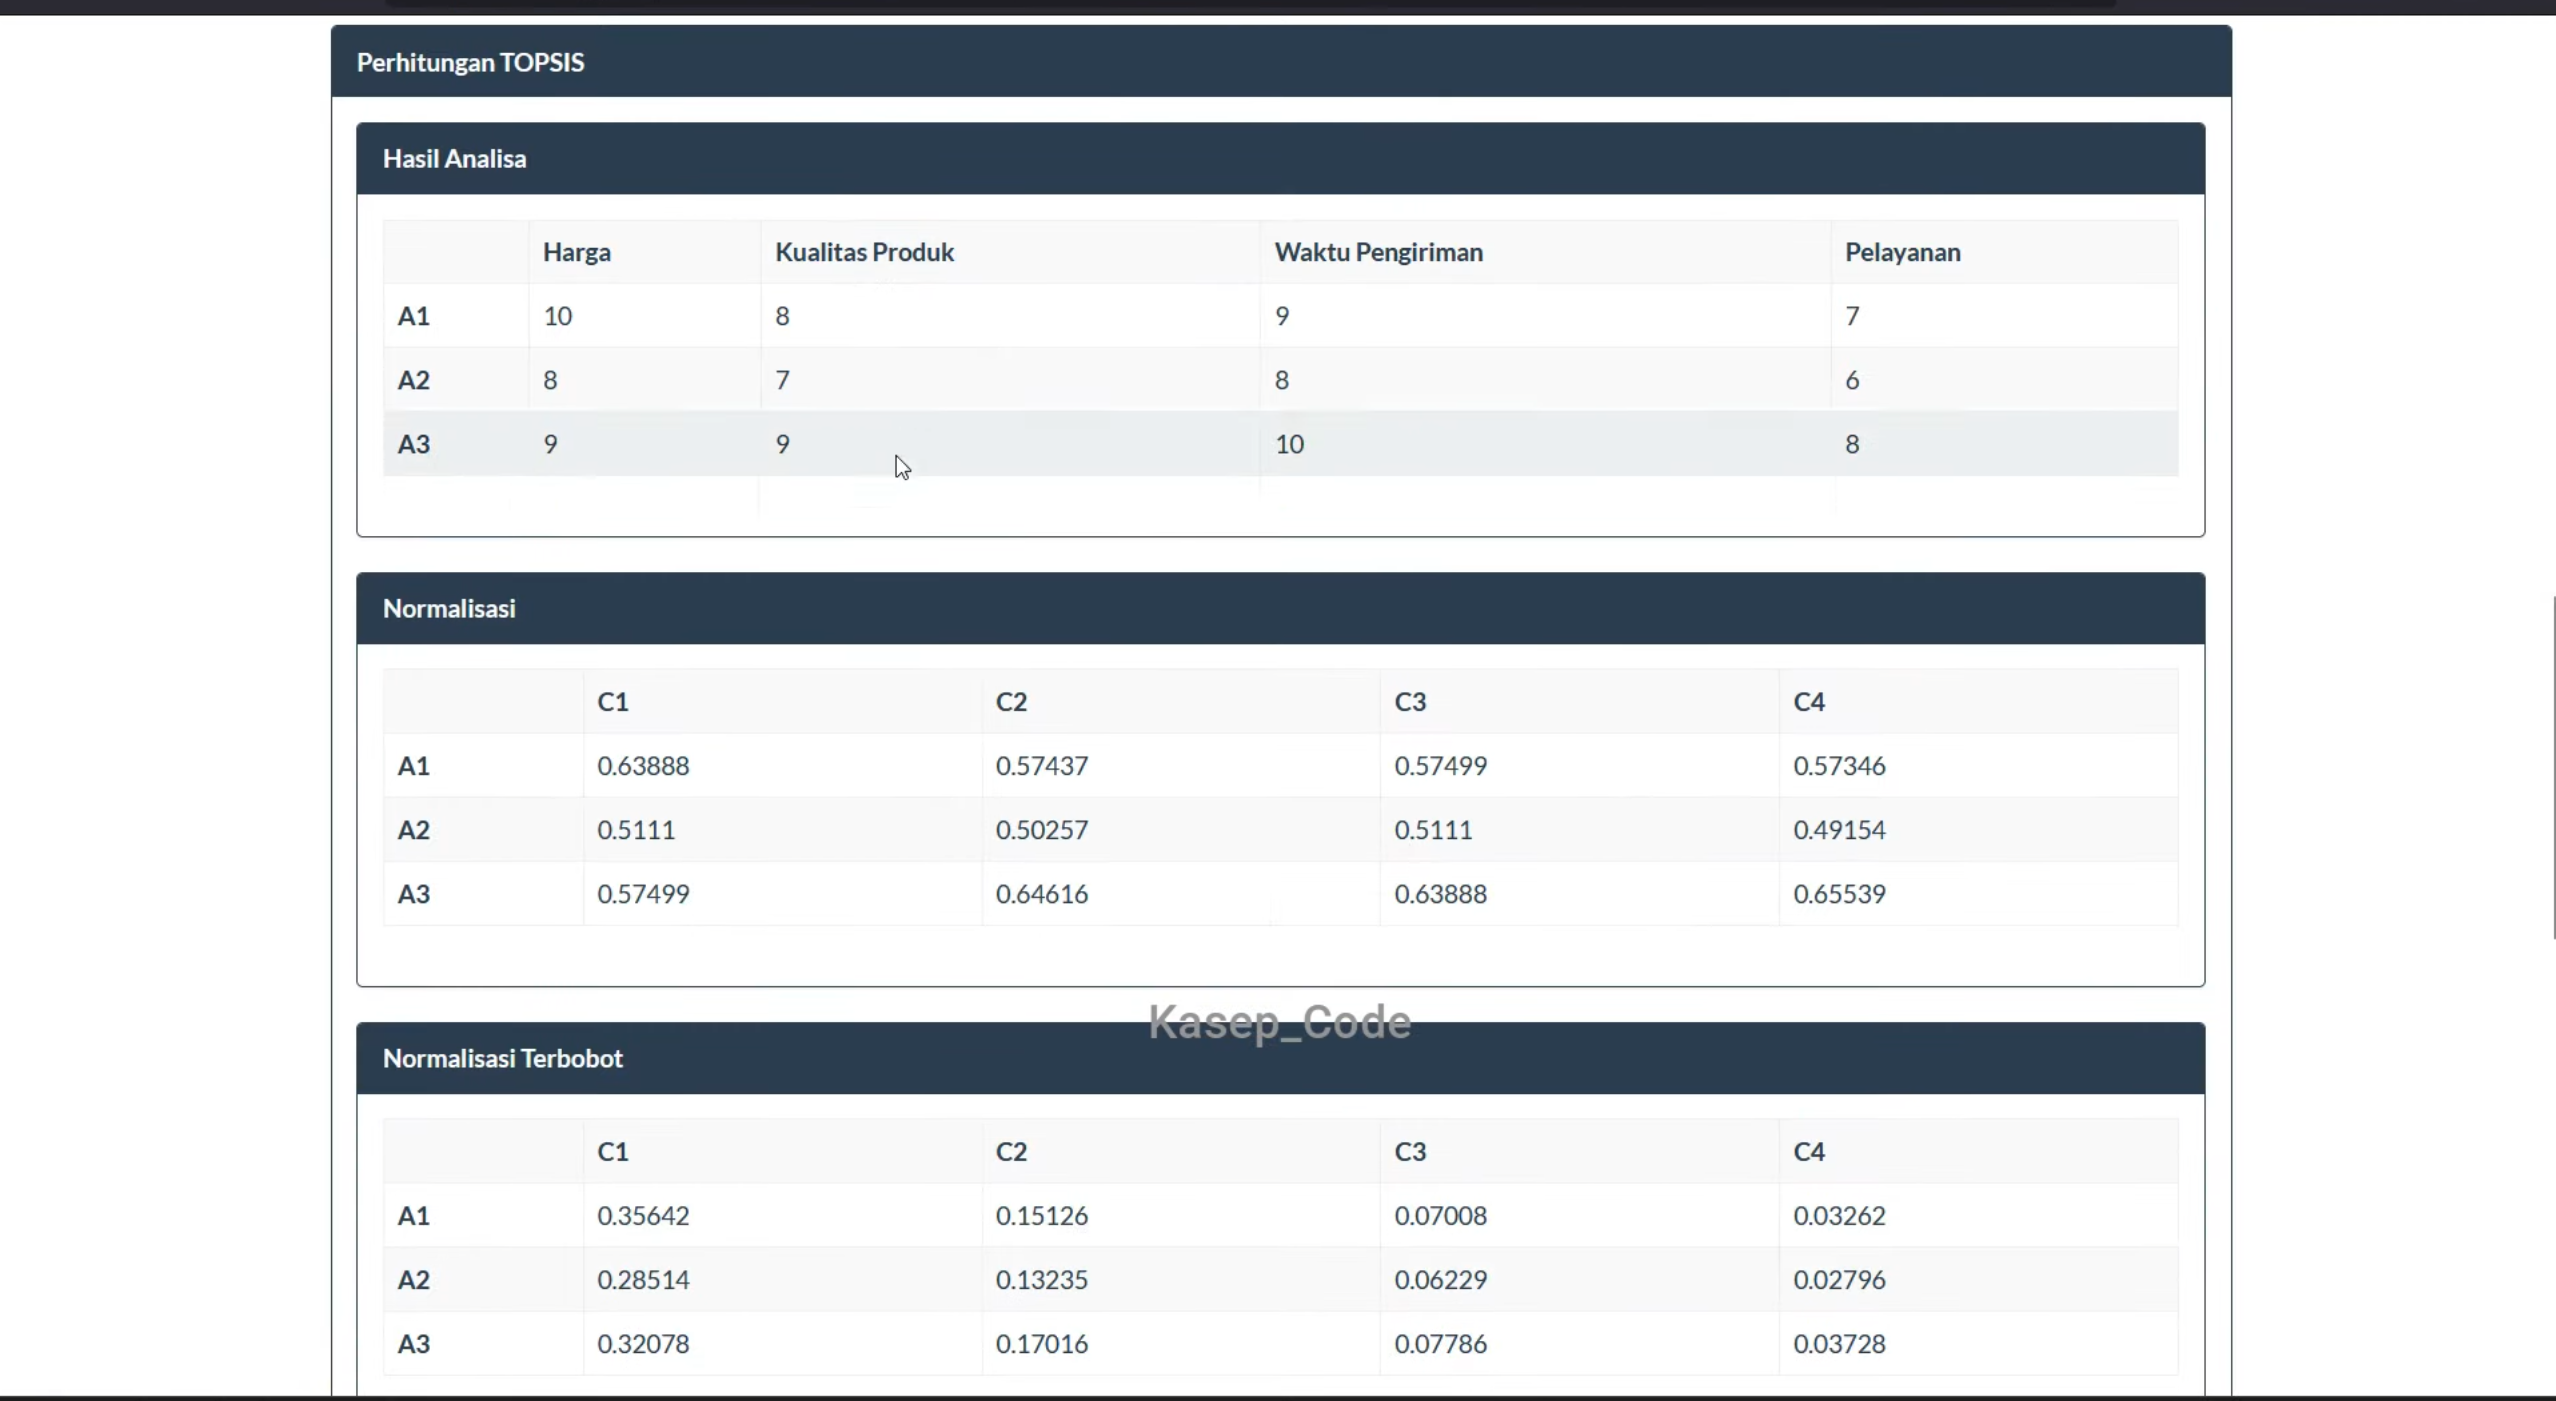Click the C4 header in Normalisasi table
The height and width of the screenshot is (1401, 2556).
(1808, 702)
